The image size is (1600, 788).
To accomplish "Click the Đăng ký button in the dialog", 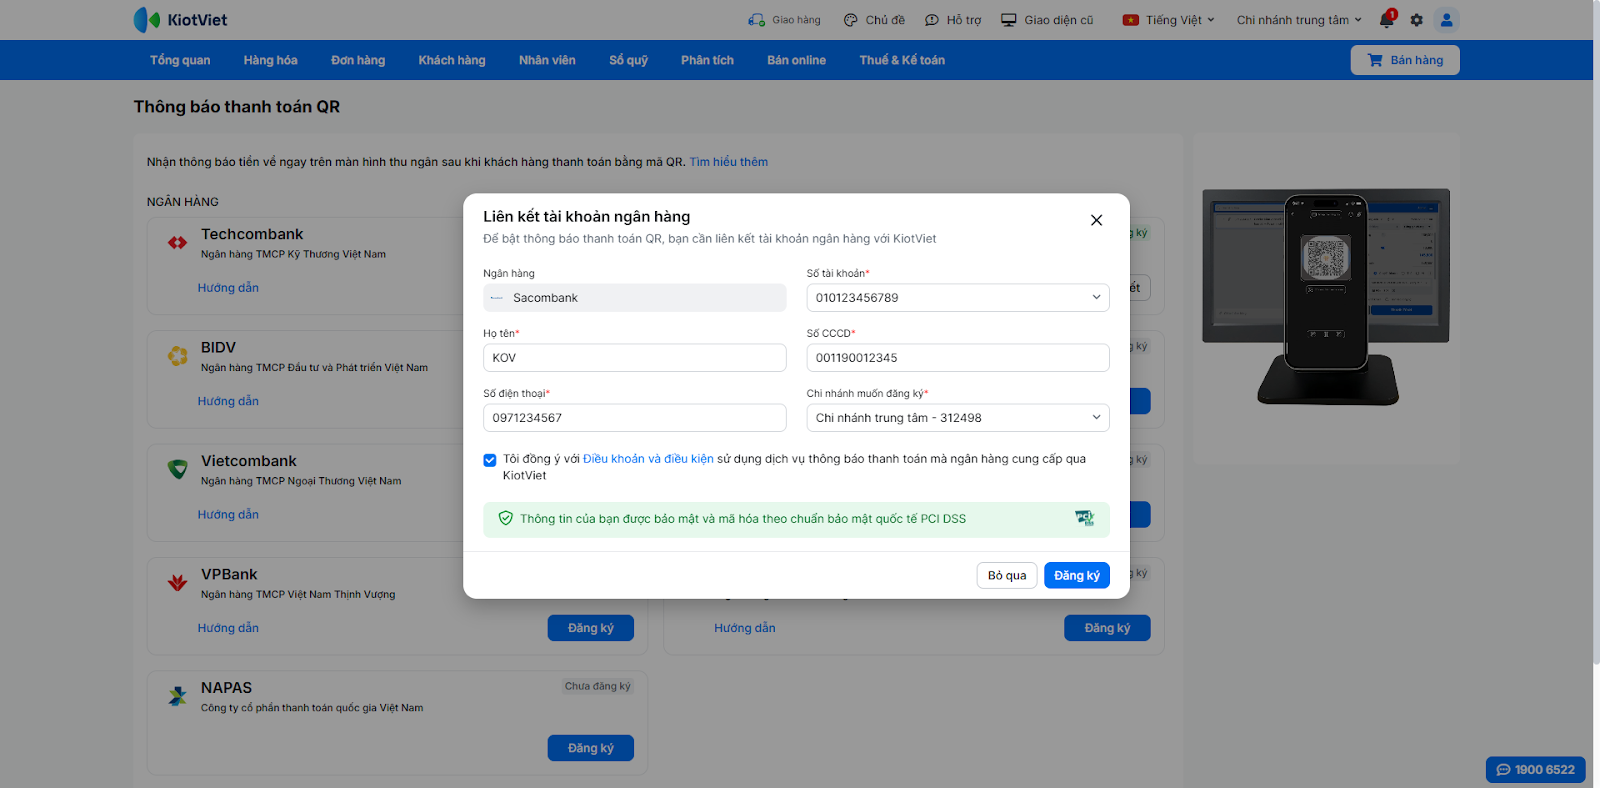I will 1077,576.
